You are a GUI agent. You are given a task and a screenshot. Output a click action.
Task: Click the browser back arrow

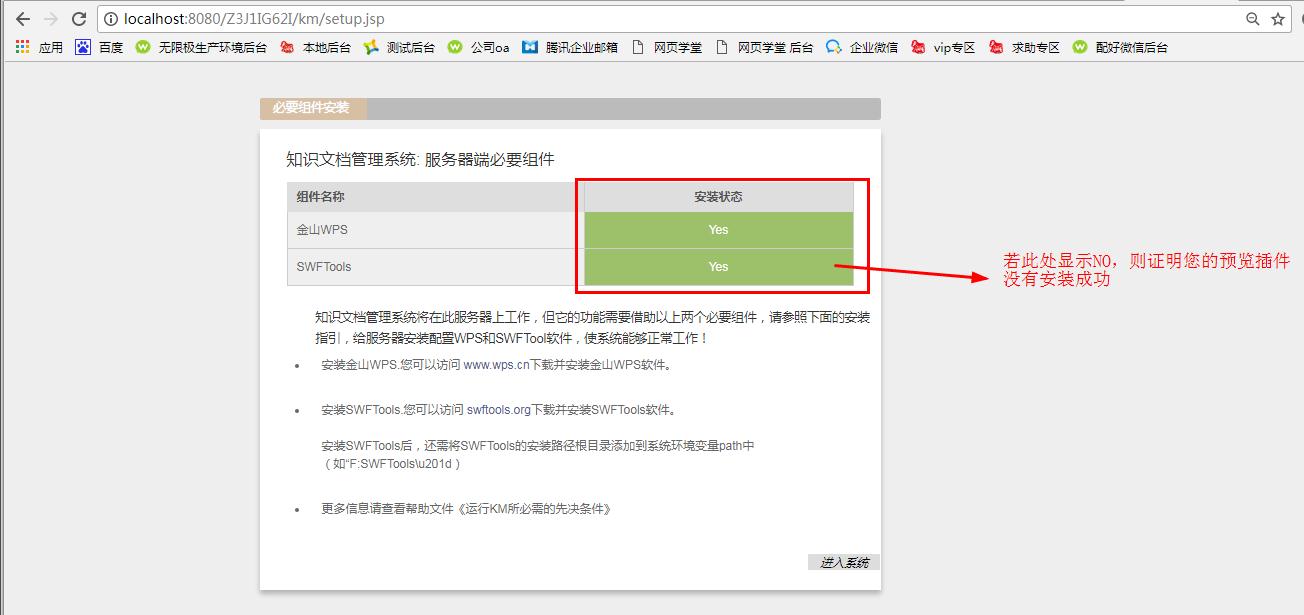(22, 19)
